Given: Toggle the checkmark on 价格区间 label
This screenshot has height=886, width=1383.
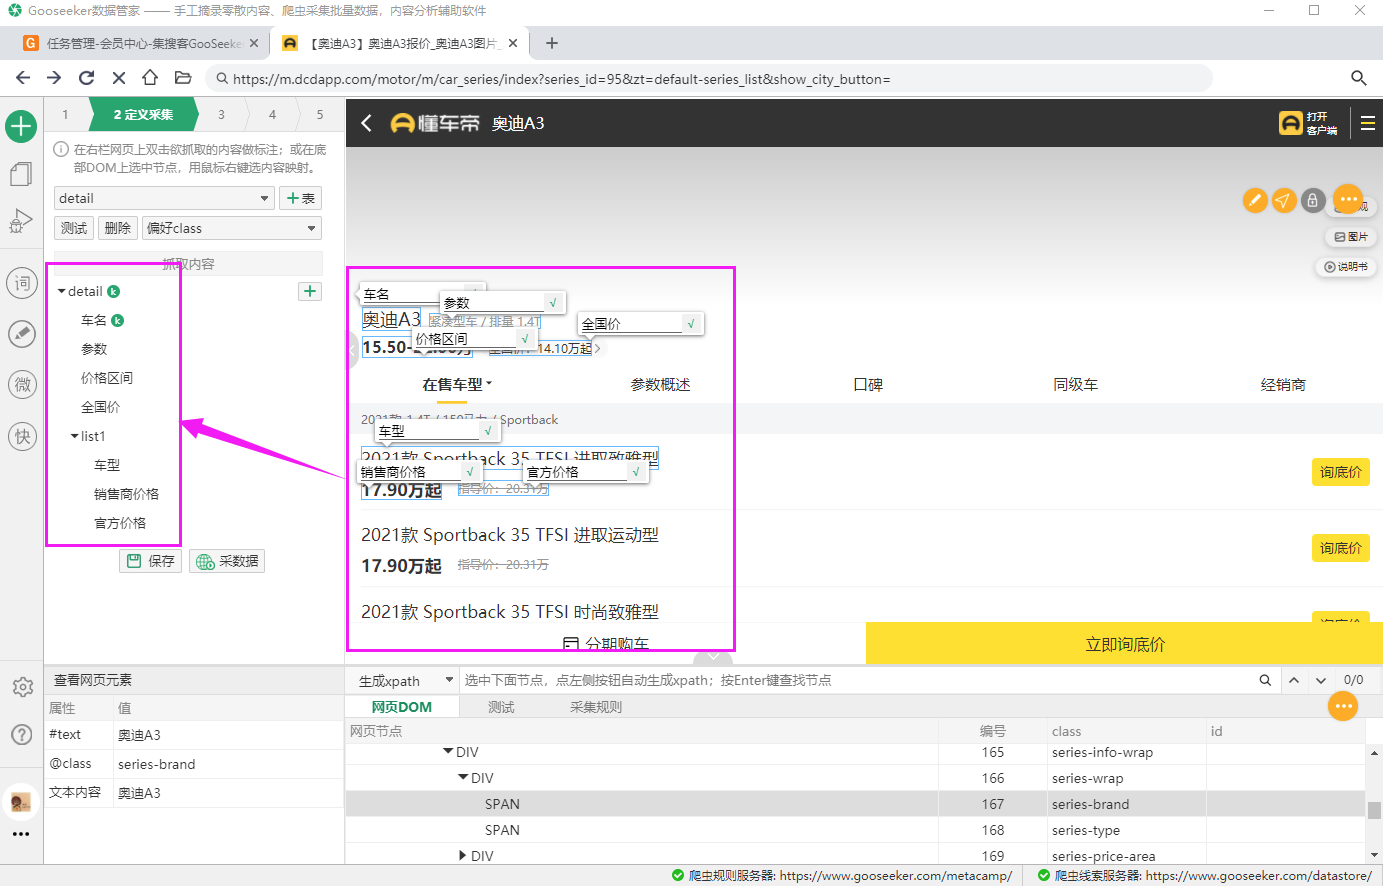Looking at the screenshot, I should coord(525,339).
